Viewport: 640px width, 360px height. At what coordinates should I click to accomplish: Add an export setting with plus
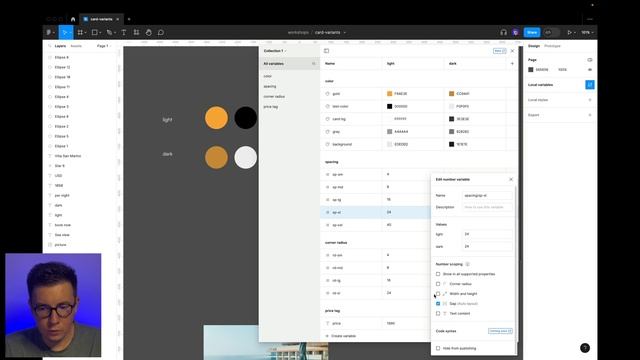[x=590, y=115]
